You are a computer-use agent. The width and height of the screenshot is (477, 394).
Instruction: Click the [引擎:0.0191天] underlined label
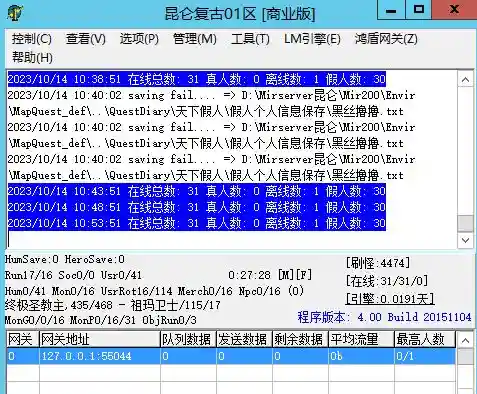pos(390,299)
